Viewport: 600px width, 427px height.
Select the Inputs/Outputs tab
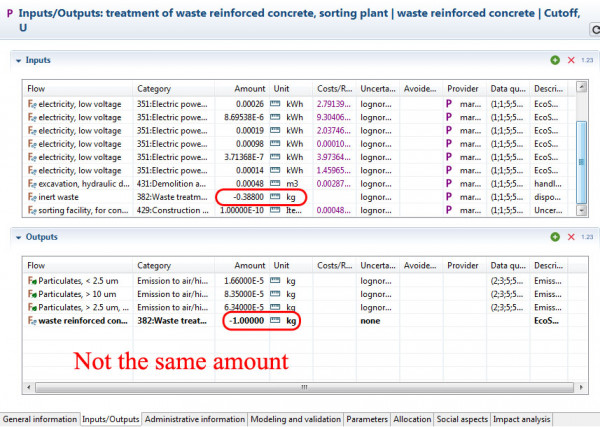[x=111, y=419]
